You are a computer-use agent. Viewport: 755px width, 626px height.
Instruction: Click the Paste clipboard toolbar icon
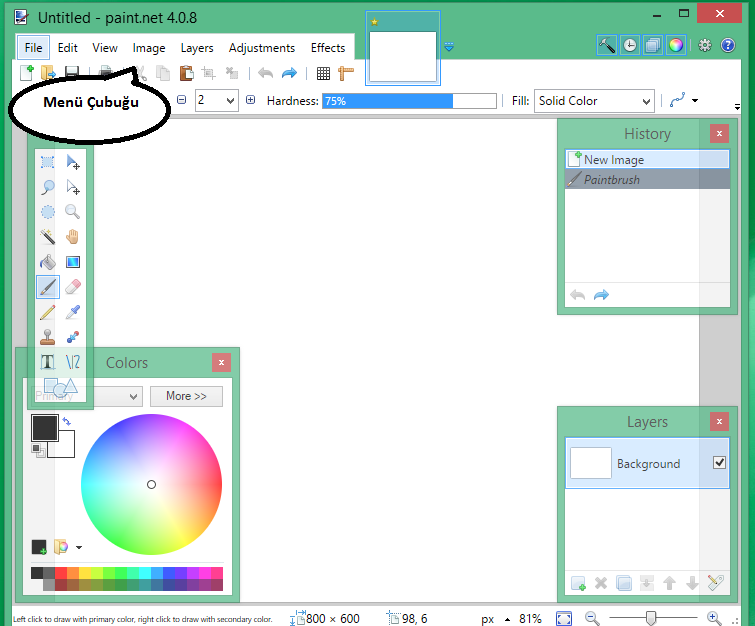(186, 73)
